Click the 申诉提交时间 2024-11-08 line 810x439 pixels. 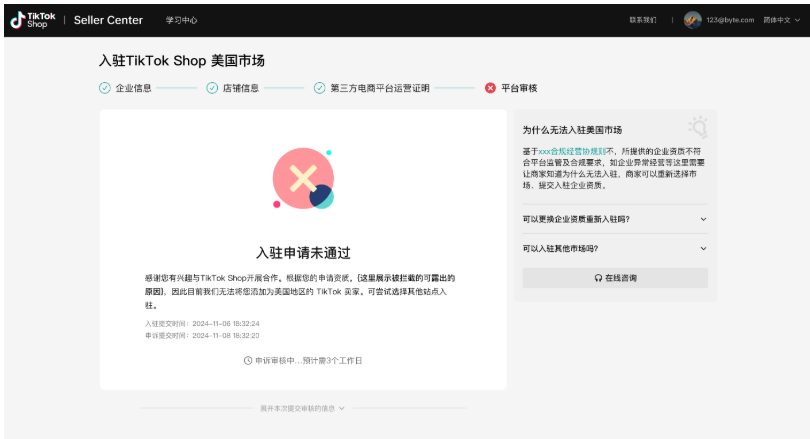(x=202, y=336)
